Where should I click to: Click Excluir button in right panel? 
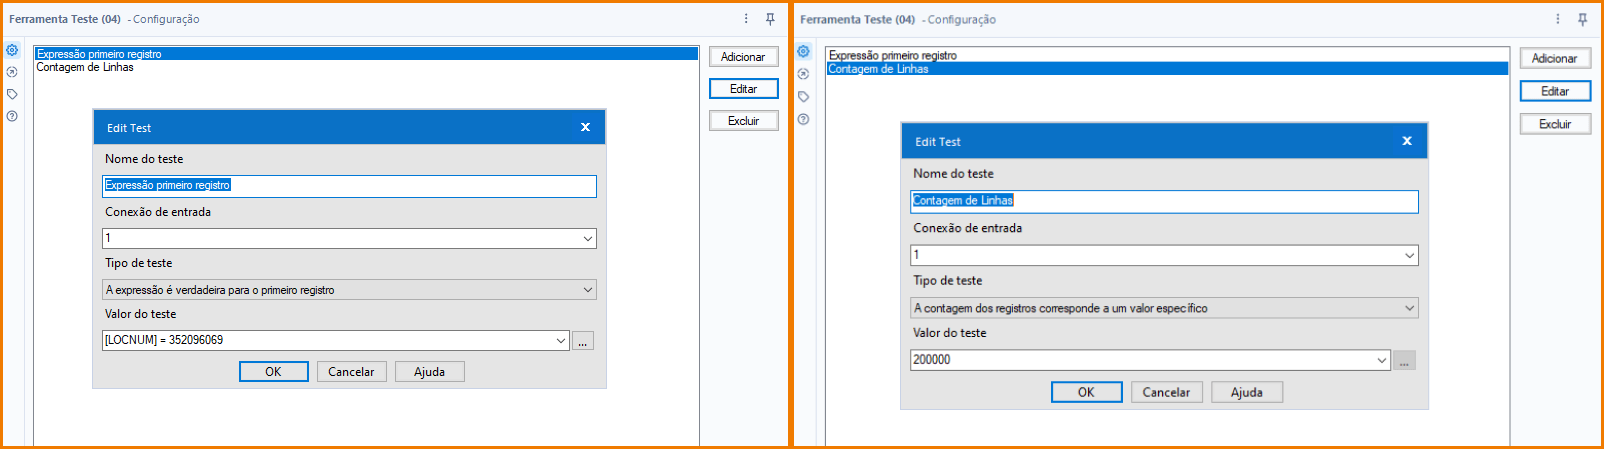pos(1555,124)
